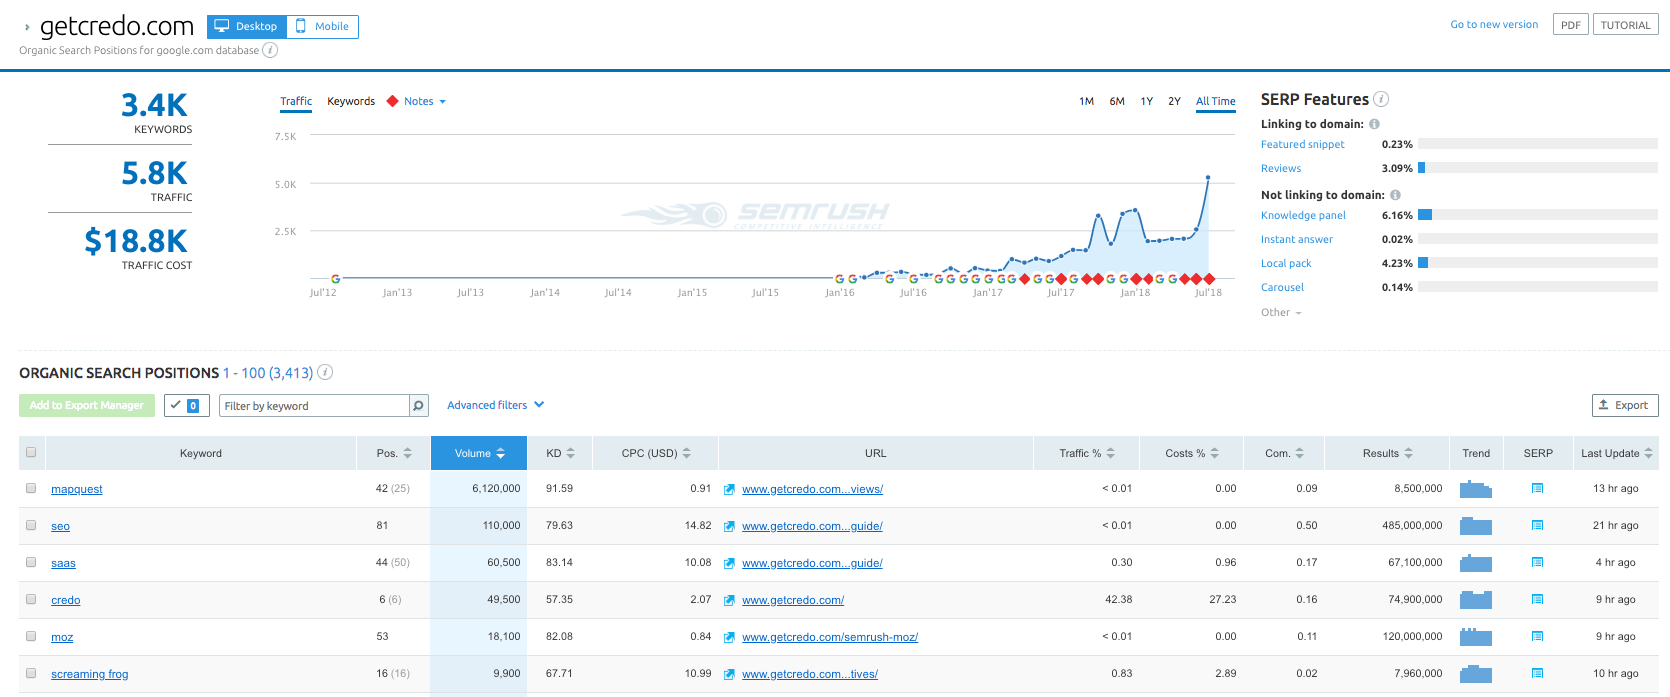Sort table by Pos. column
The width and height of the screenshot is (1670, 697).
pos(394,453)
